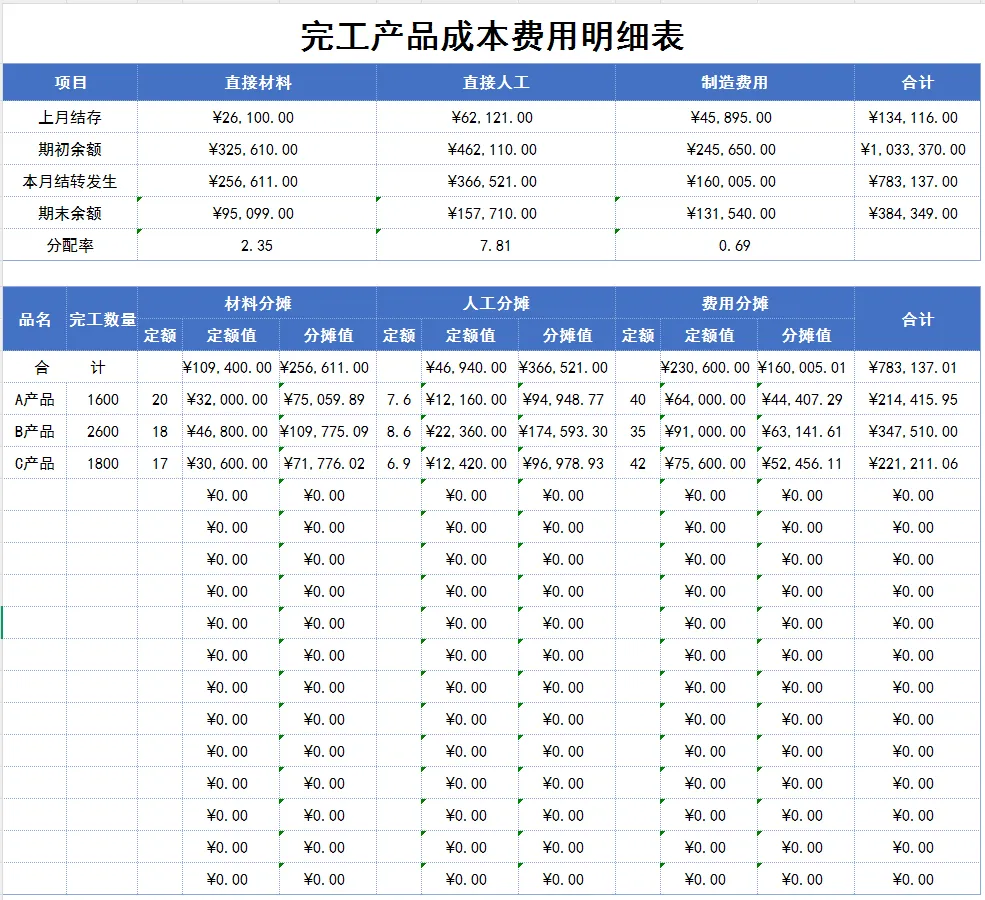Click the 完工数量 header cell

102,319
